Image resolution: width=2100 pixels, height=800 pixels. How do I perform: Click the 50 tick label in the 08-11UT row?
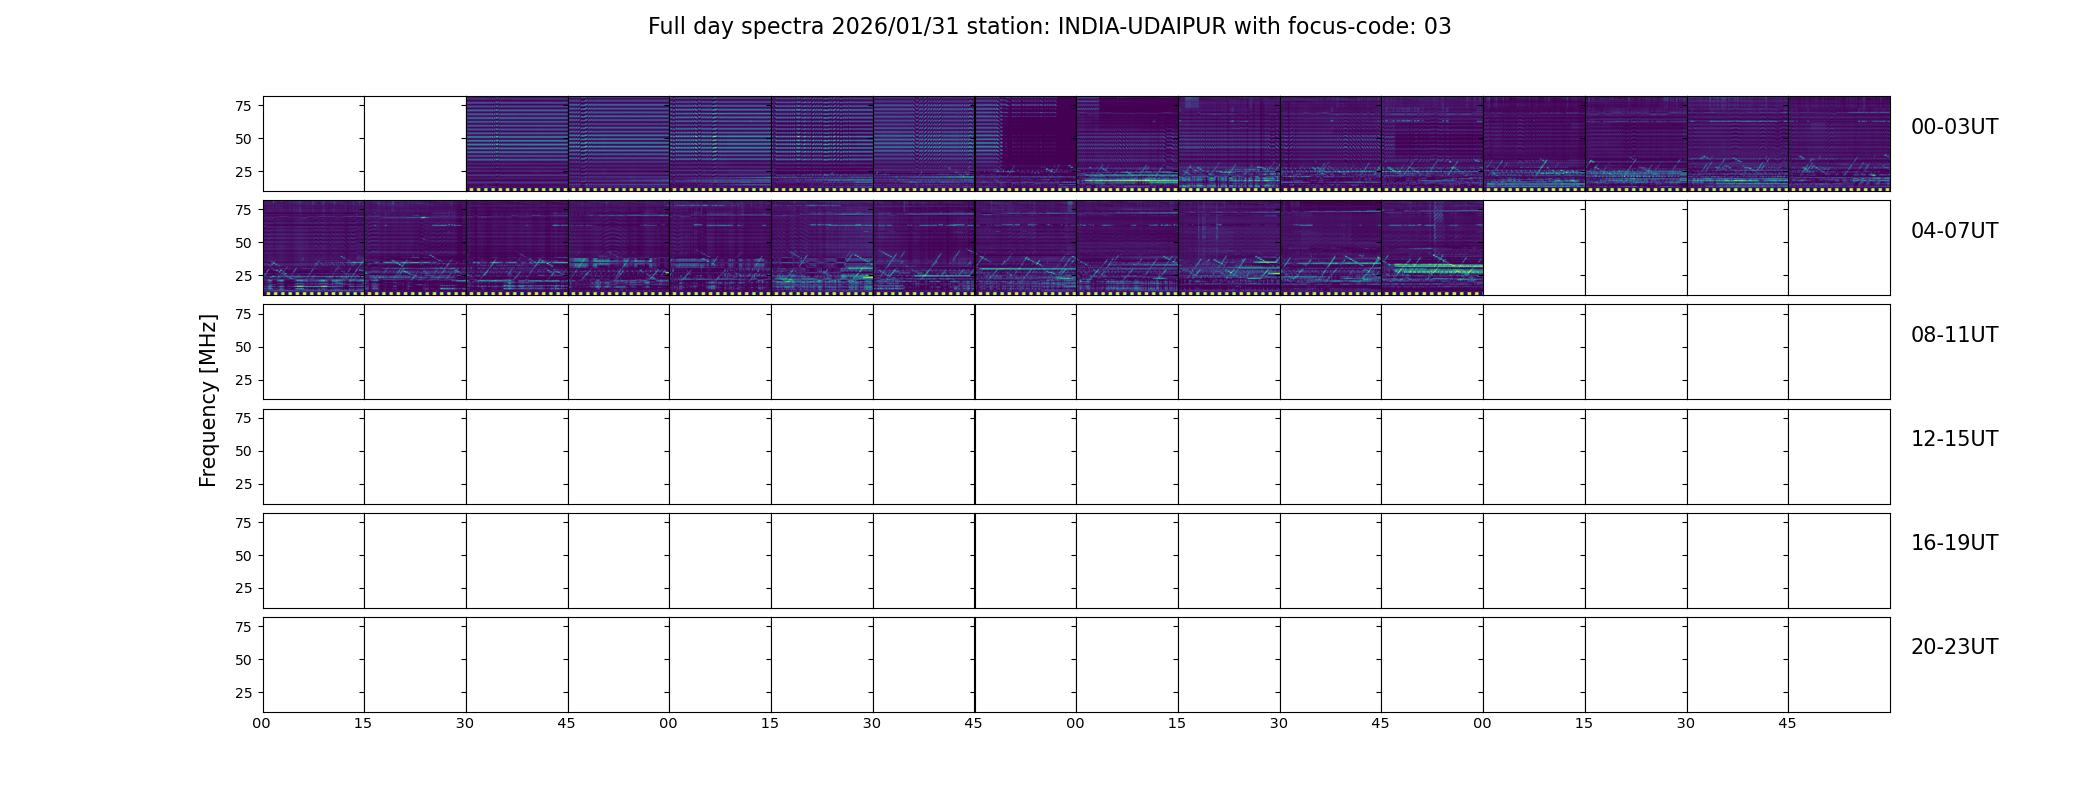pos(243,347)
